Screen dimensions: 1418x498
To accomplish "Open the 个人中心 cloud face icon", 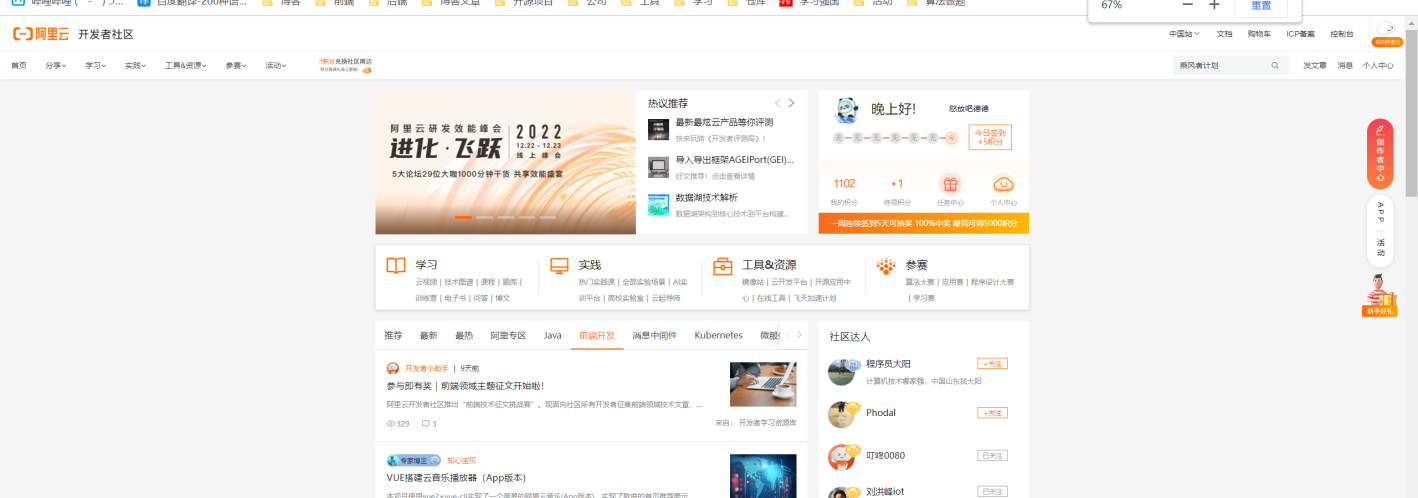I will [1003, 184].
